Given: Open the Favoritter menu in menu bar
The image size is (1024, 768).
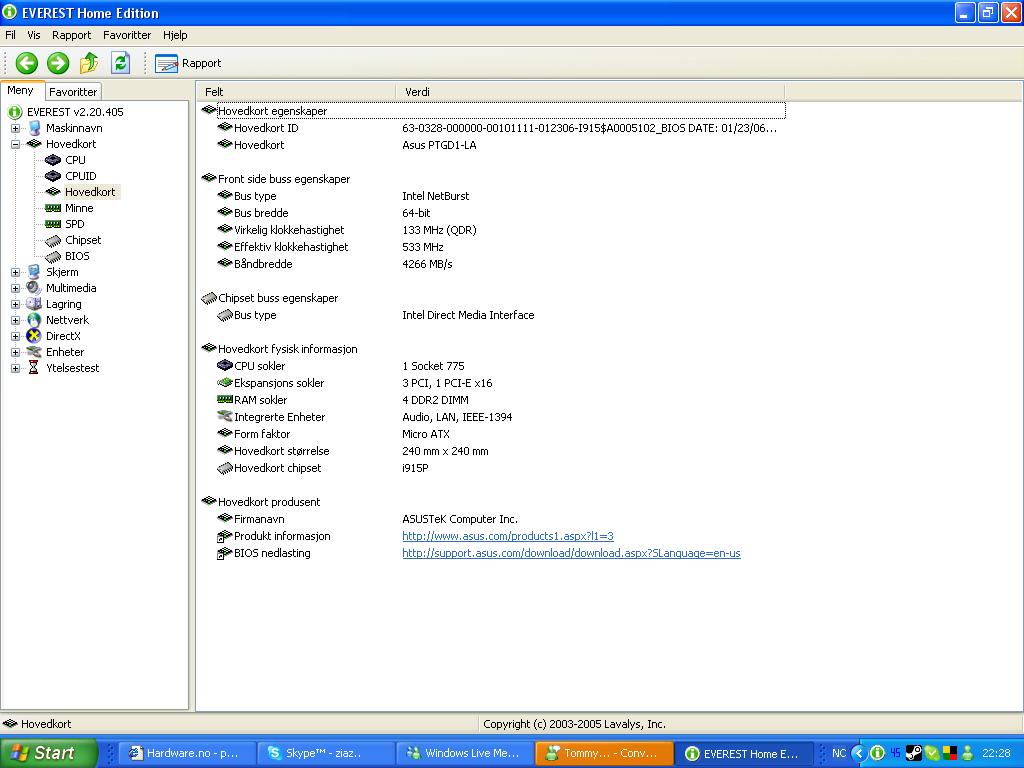Looking at the screenshot, I should (127, 35).
